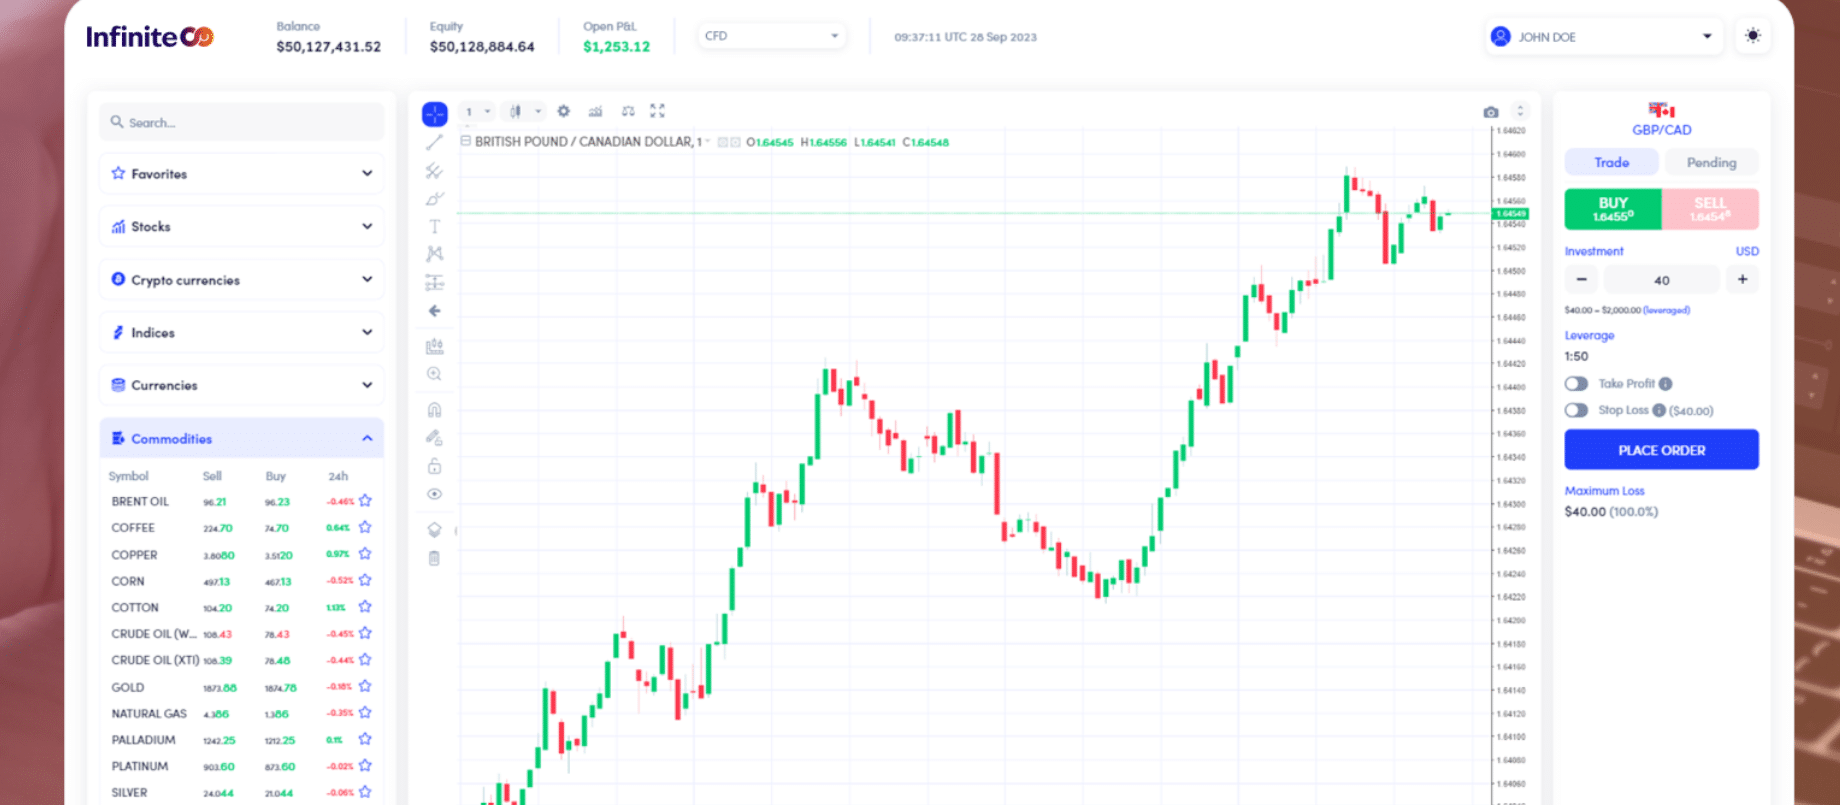Viewport: 1840px width, 805px height.
Task: Click the green BUY button
Action: [x=1612, y=209]
